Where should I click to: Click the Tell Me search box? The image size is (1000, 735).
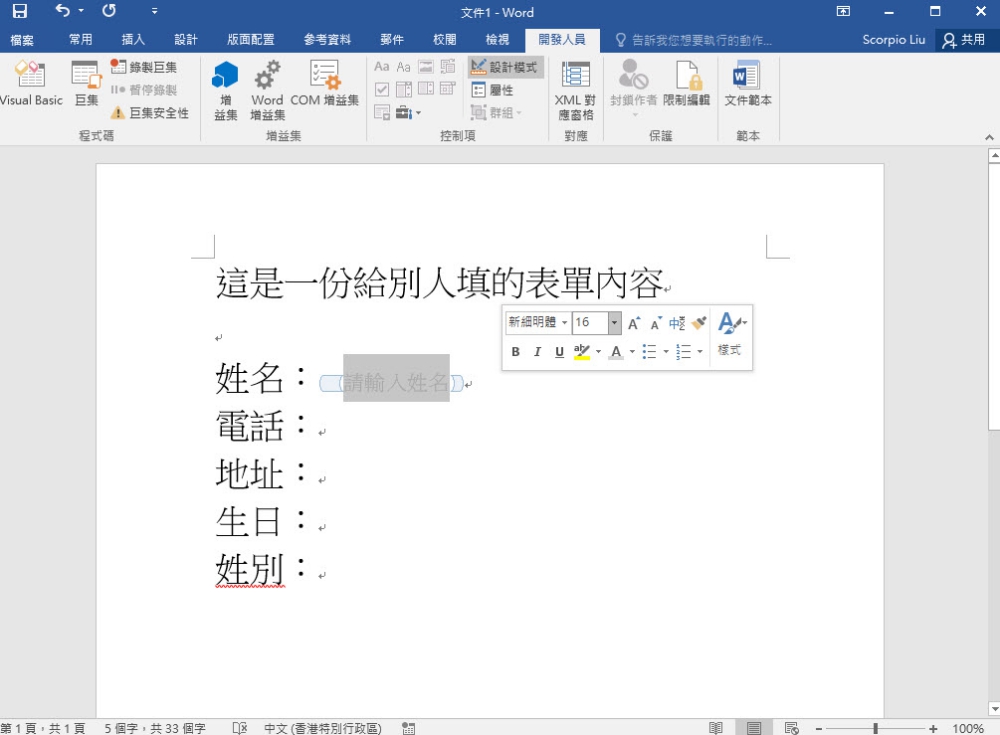(693, 40)
